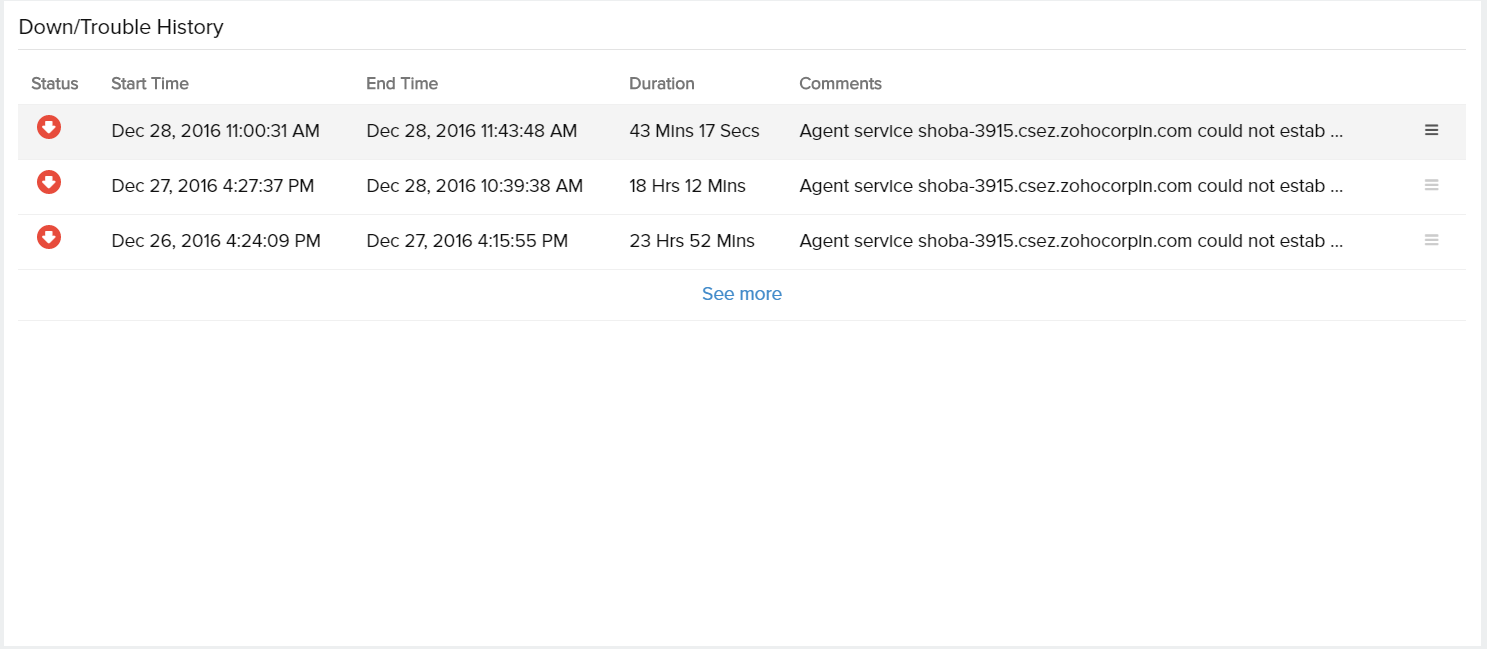Click start time Dec 28, 2016 11:00:31 AM

(x=215, y=131)
